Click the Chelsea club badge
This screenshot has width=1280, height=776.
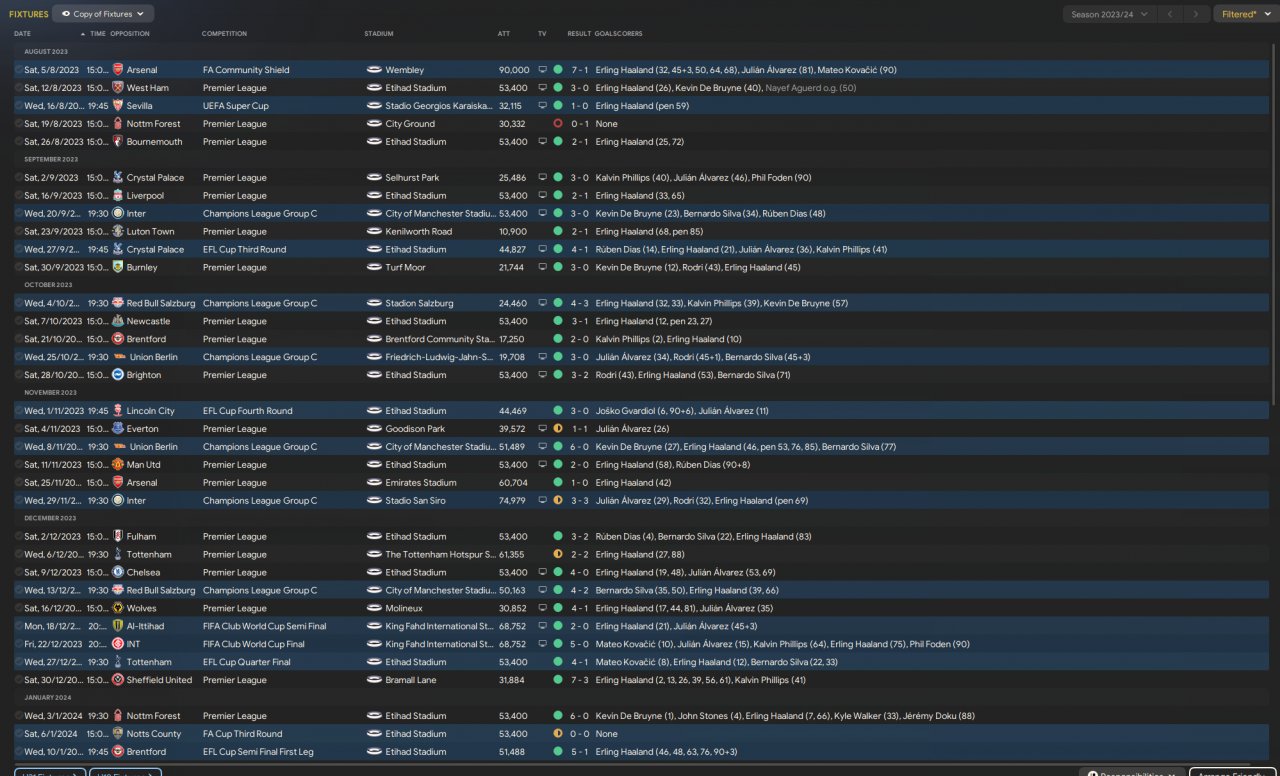[118, 573]
